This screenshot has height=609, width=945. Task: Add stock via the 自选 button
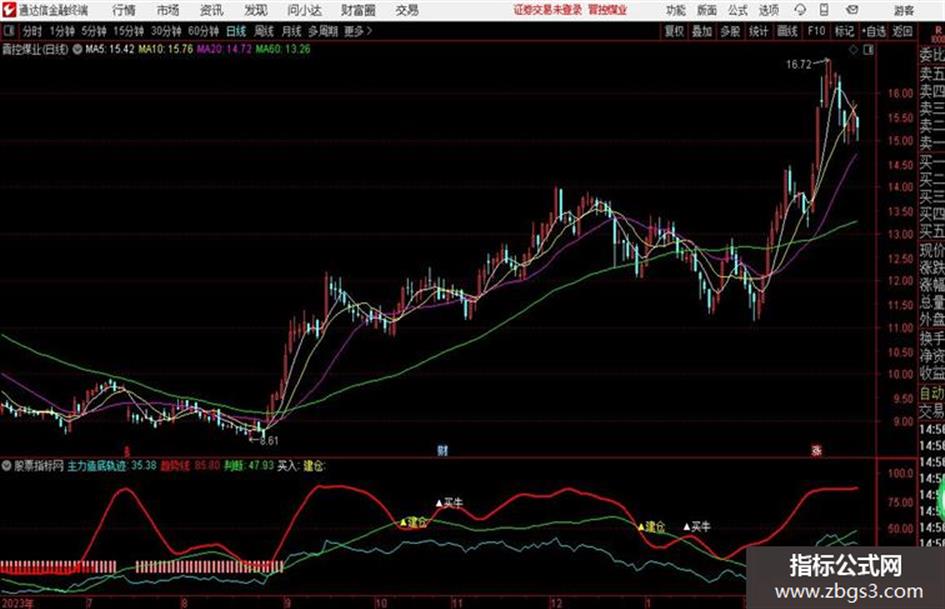point(874,31)
